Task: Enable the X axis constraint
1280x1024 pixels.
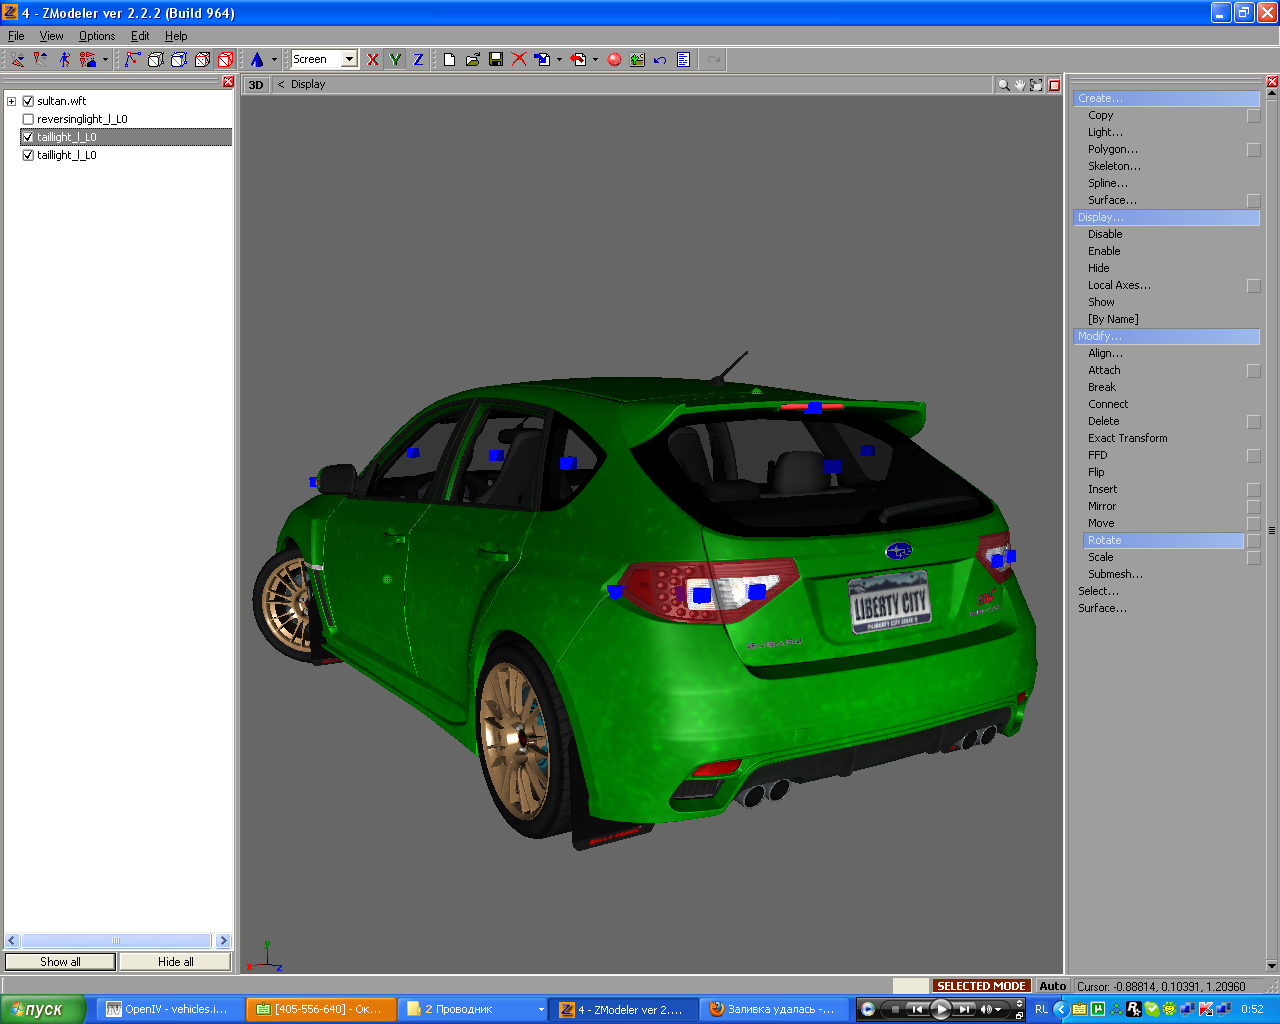Action: tap(372, 60)
